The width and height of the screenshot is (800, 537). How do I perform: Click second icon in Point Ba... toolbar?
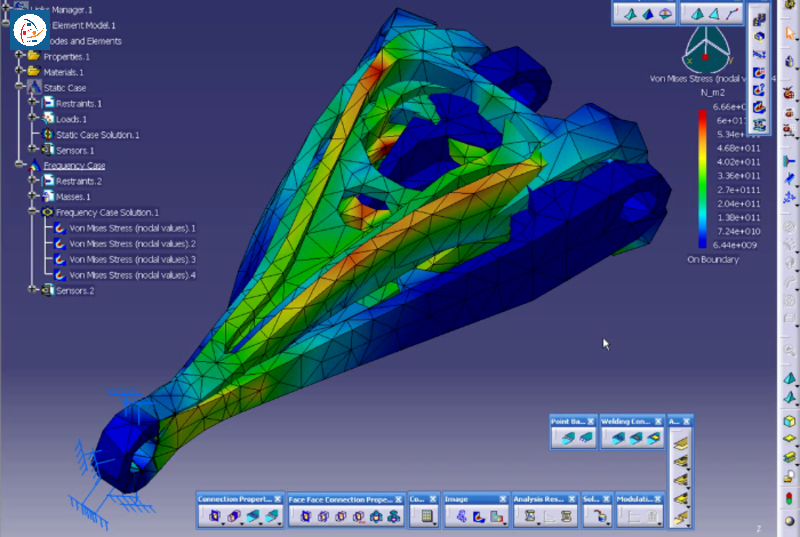point(586,438)
